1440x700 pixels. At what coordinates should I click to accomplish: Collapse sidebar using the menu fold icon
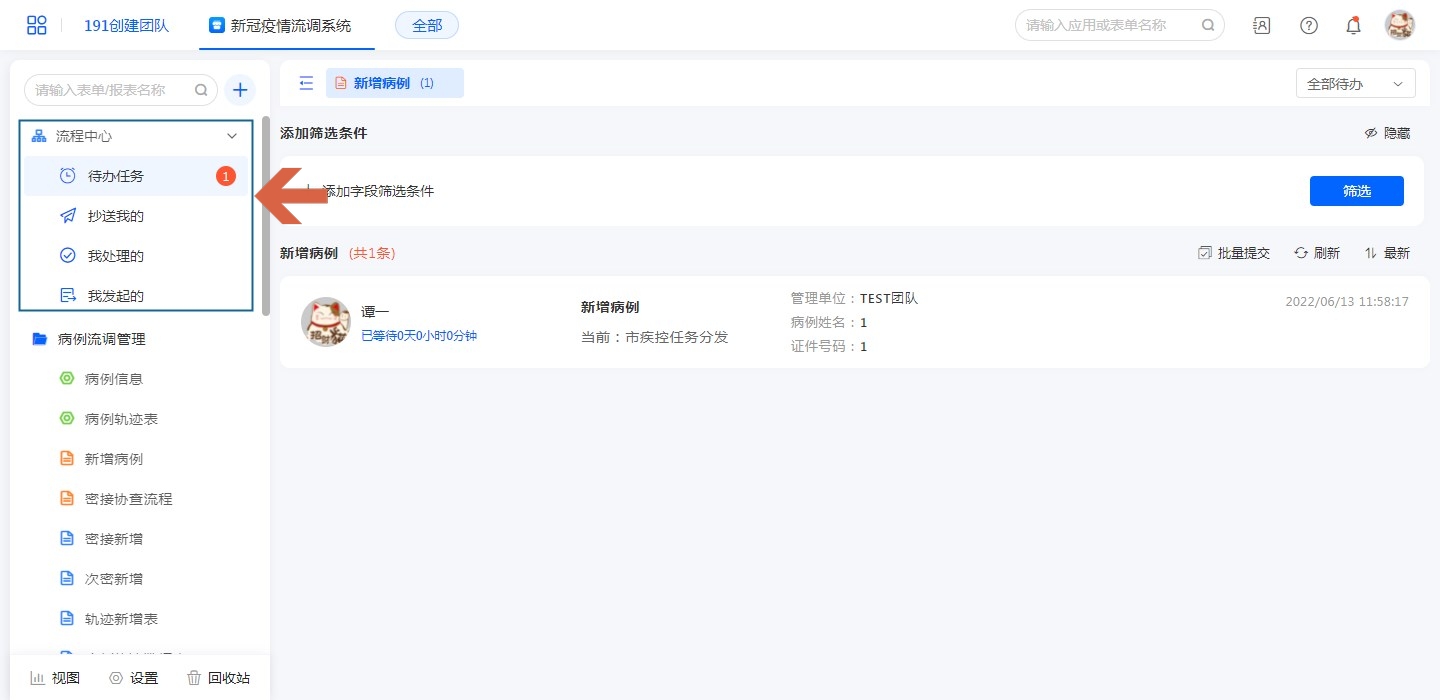click(306, 83)
